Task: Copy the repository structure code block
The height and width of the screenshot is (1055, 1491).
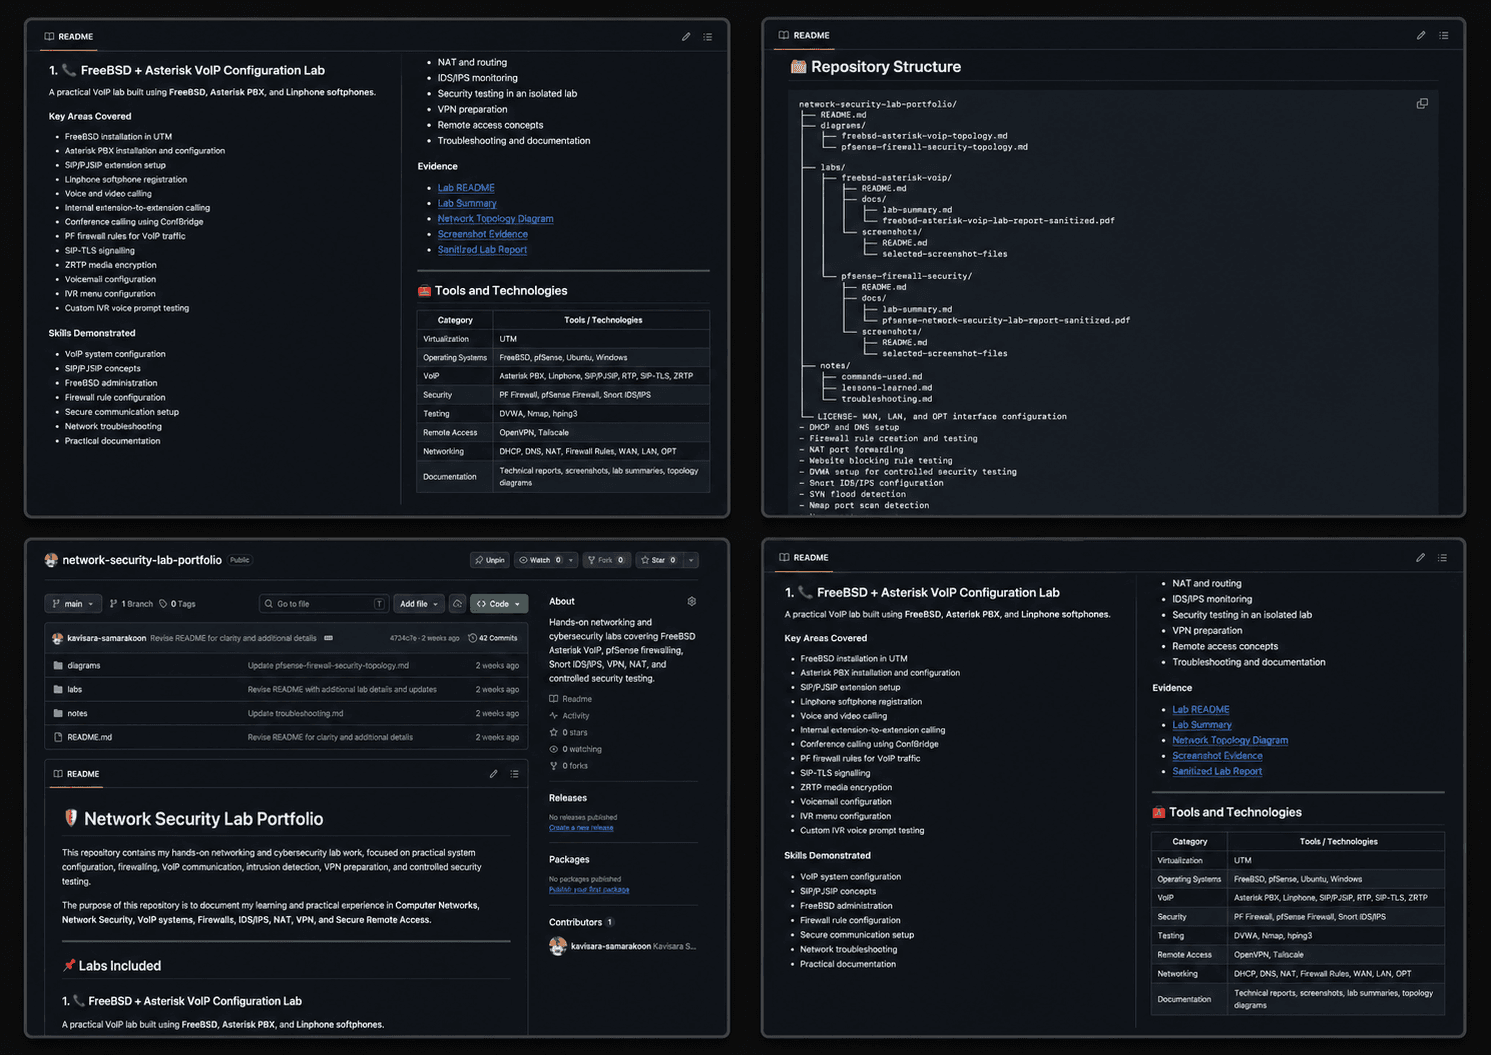Action: pyautogui.click(x=1422, y=104)
